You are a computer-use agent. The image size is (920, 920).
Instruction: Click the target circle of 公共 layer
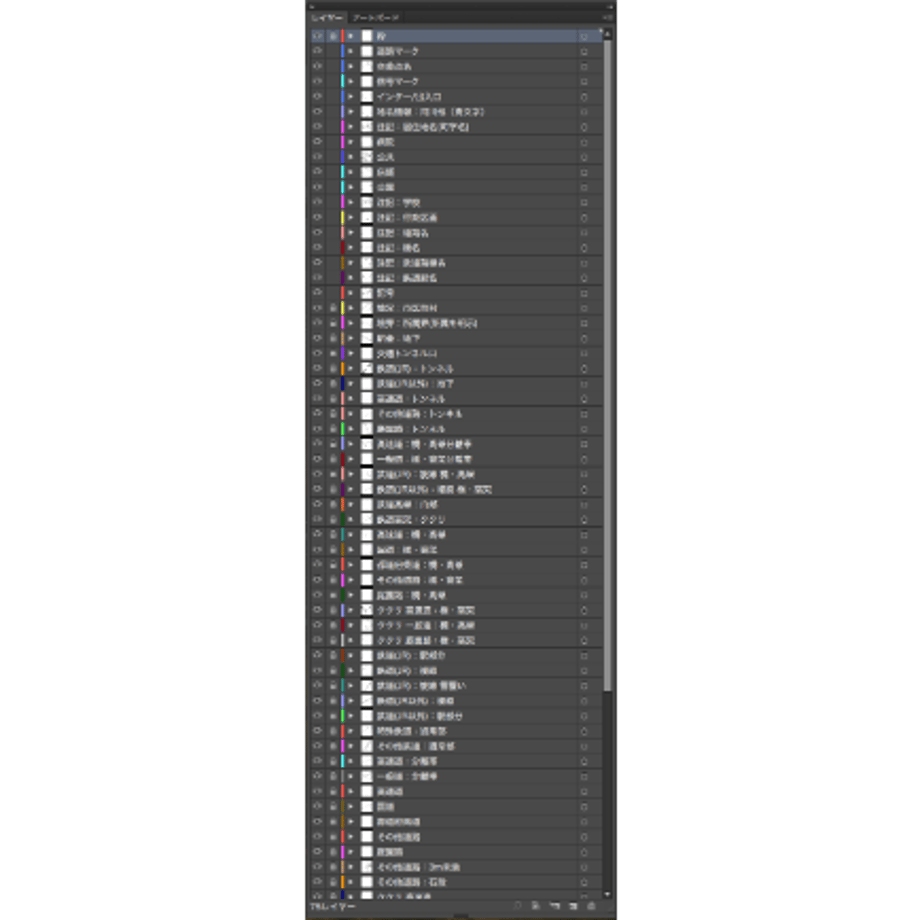[x=584, y=157]
